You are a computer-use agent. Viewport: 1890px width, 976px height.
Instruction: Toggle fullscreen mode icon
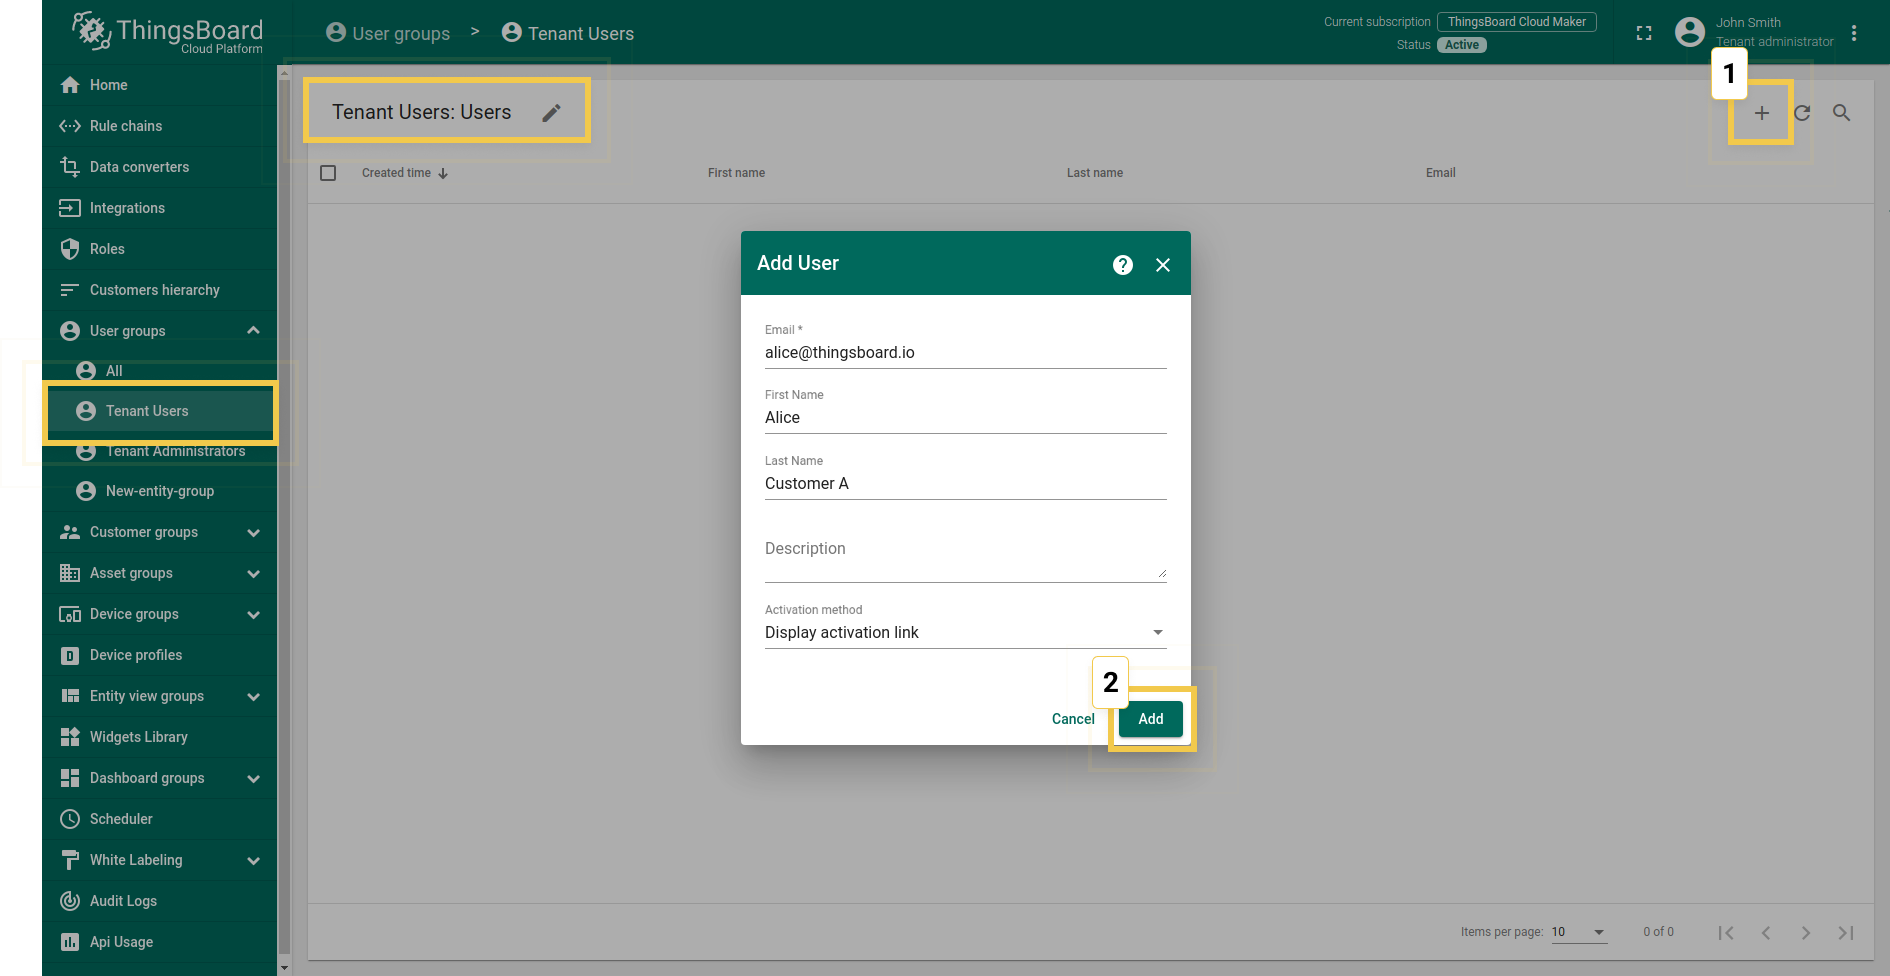tap(1644, 33)
